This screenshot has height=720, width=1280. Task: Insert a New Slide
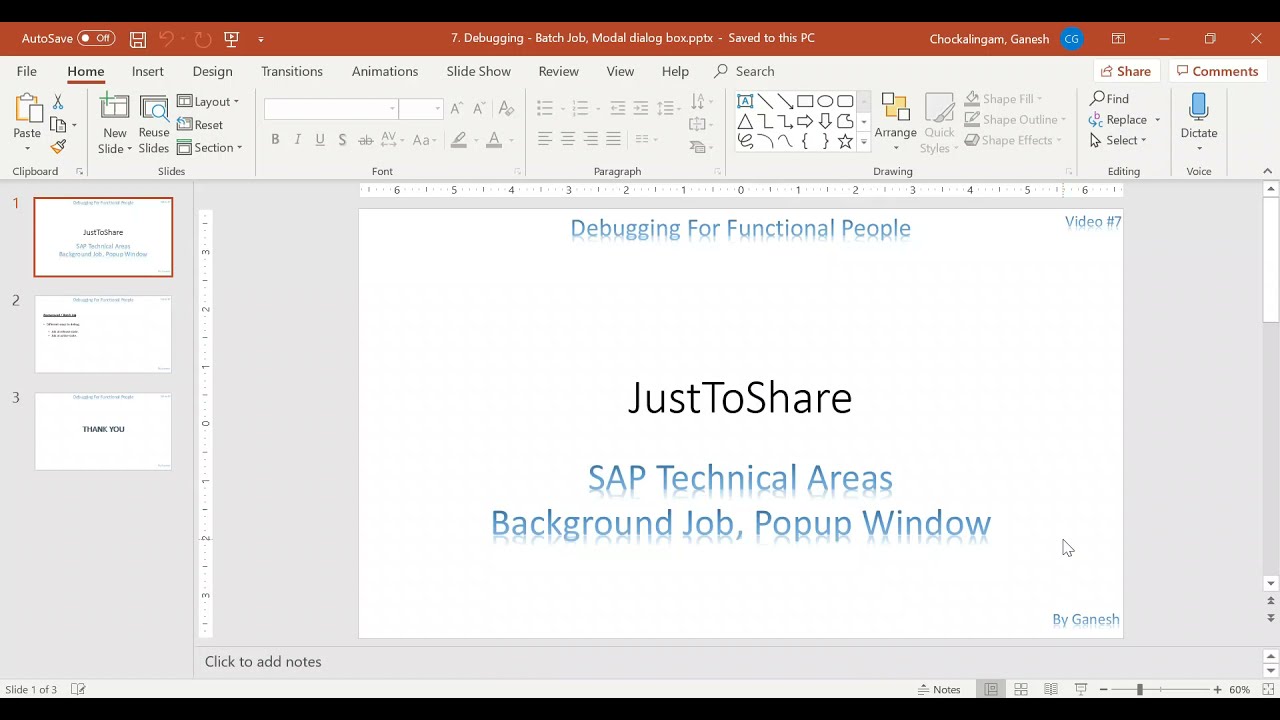(x=115, y=125)
